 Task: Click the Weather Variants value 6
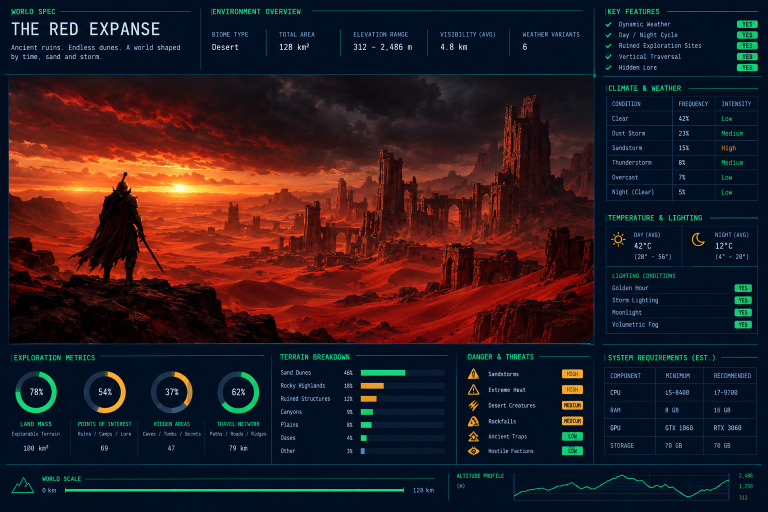pos(525,48)
